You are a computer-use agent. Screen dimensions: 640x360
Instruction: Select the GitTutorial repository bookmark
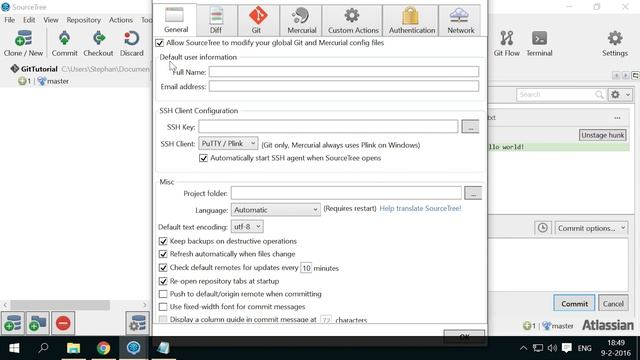pos(39,69)
